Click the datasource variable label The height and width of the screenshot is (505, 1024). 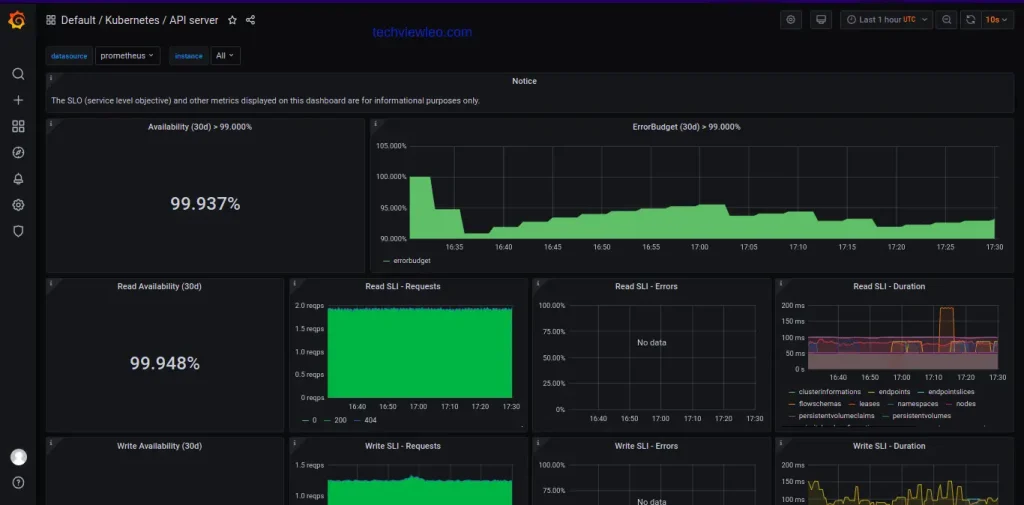click(69, 56)
